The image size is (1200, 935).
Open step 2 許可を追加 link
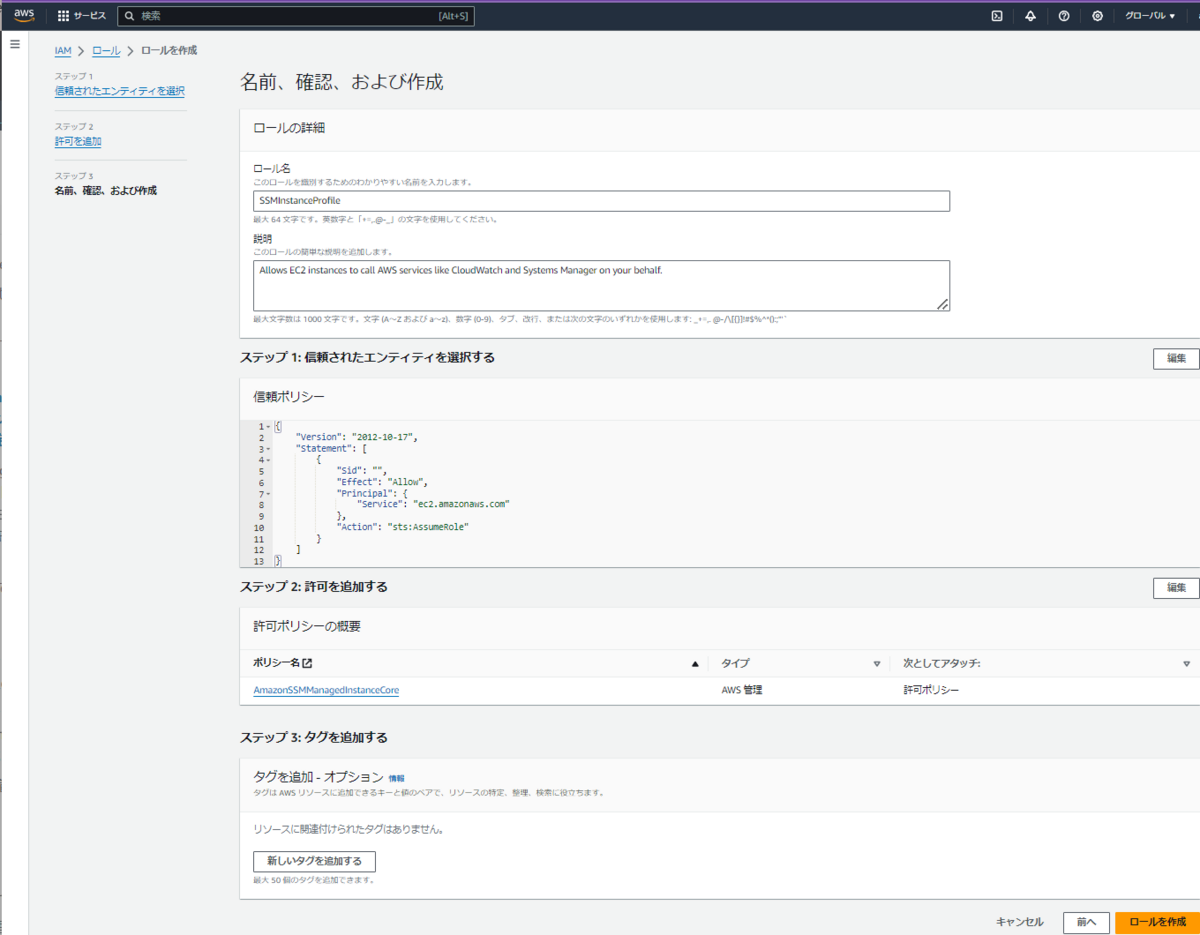(x=77, y=141)
